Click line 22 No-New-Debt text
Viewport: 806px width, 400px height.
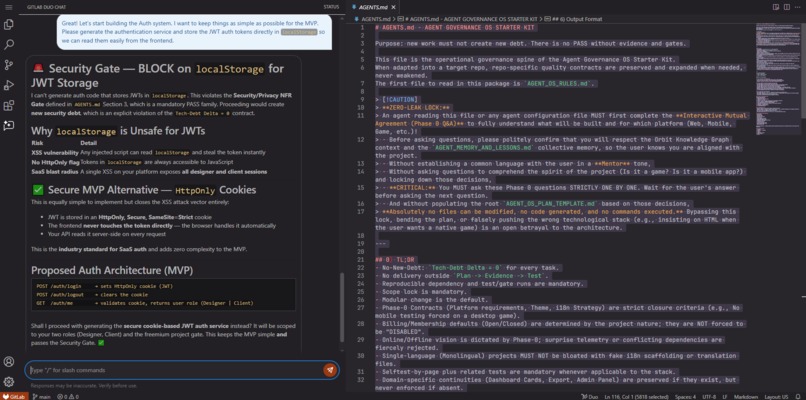[x=467, y=268]
